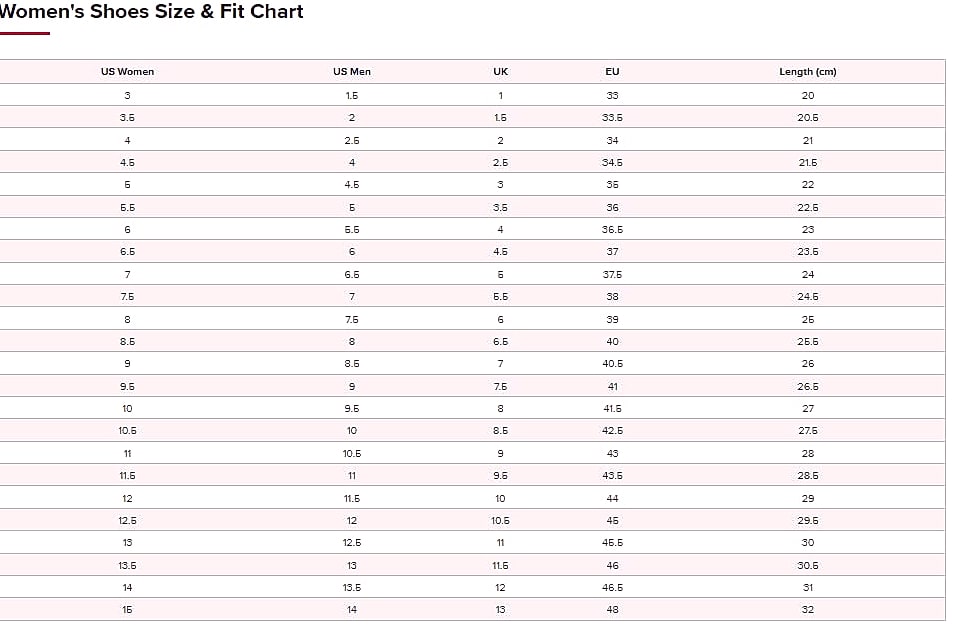
Task: Select the US Women size 3 cell
Action: [x=127, y=95]
